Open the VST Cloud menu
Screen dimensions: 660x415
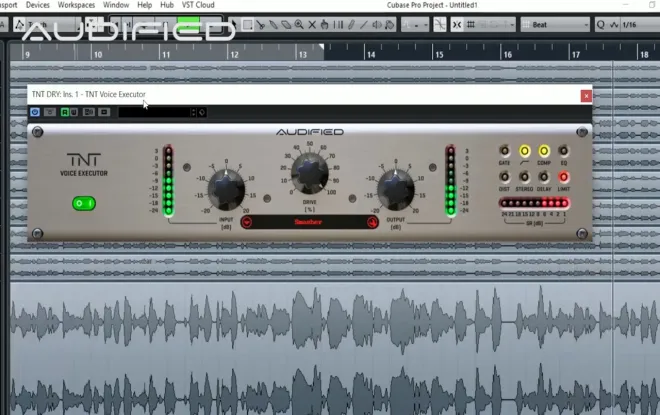coord(198,5)
